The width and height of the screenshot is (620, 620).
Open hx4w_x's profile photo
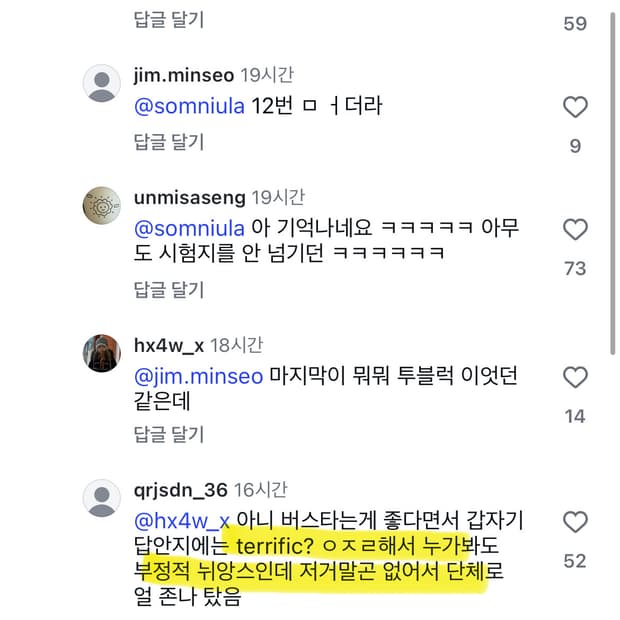pos(101,353)
